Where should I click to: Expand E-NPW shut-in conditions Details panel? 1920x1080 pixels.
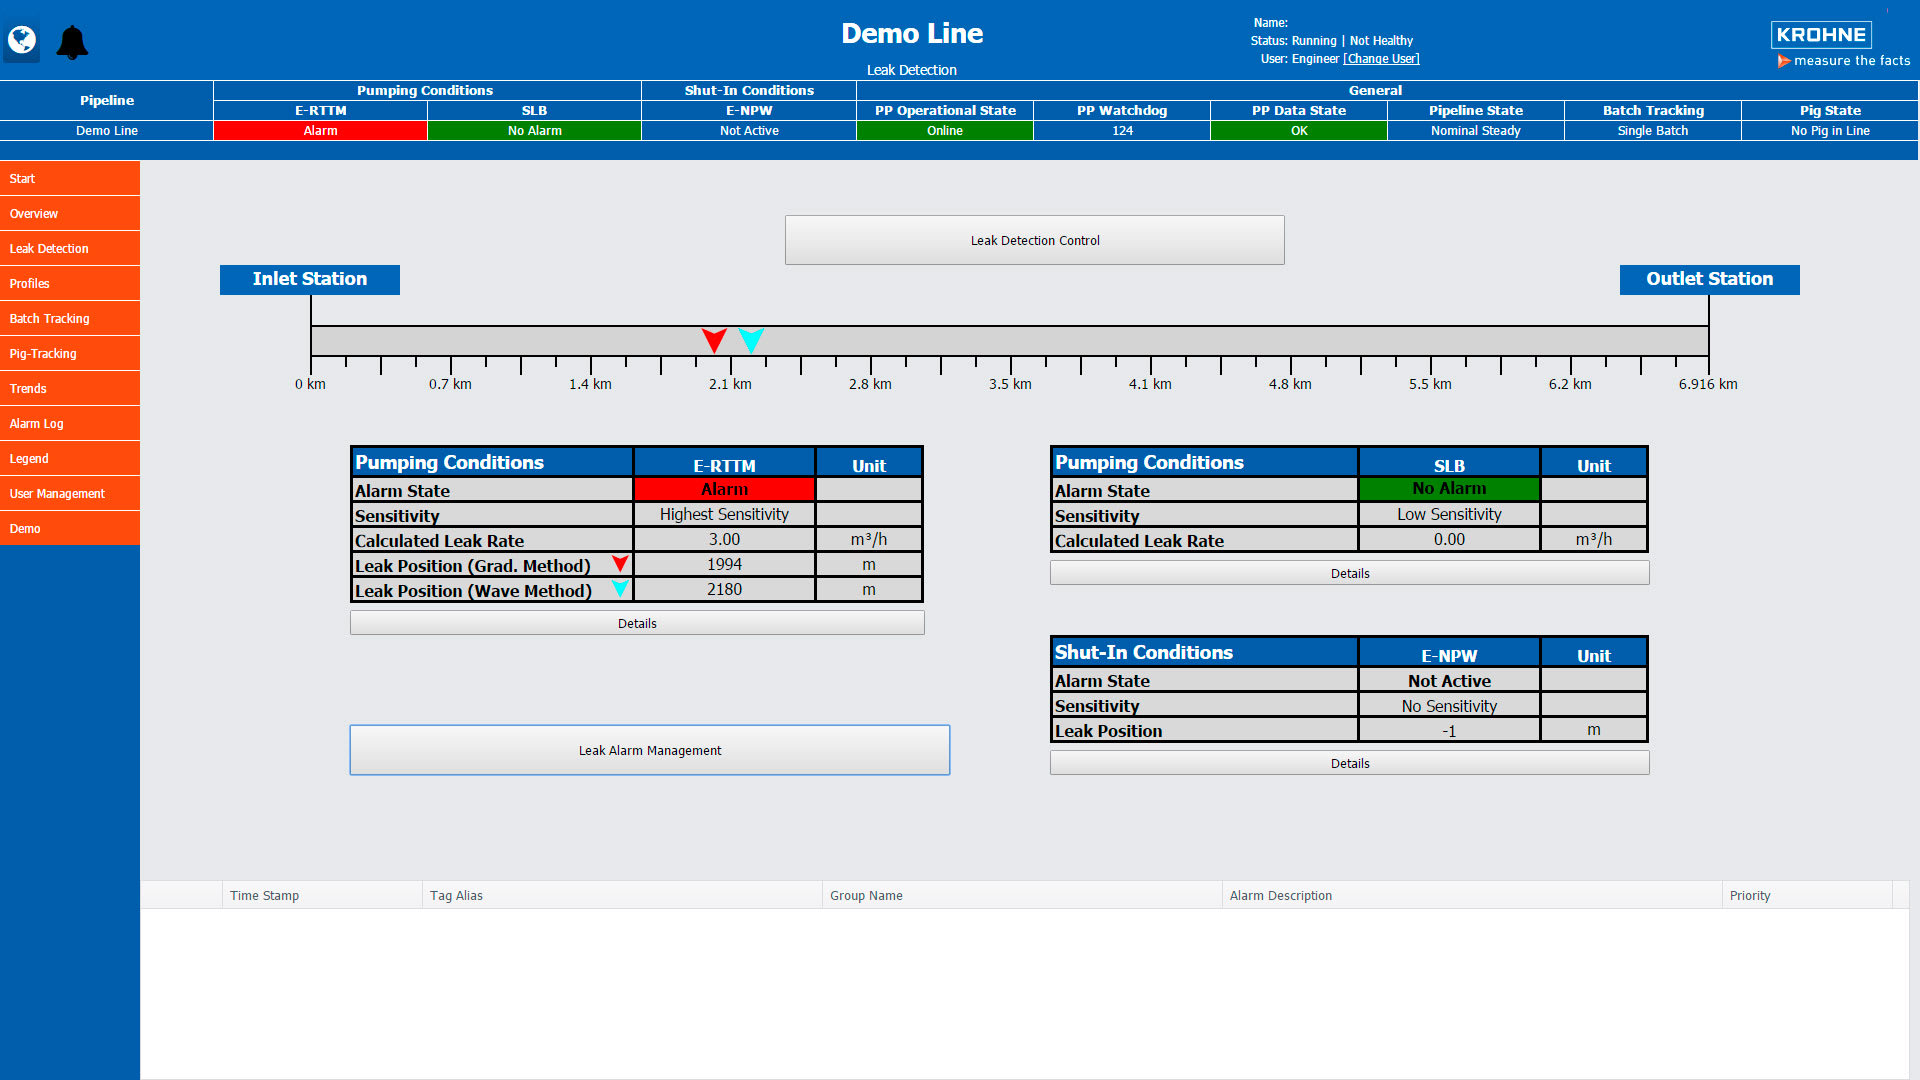coord(1349,762)
